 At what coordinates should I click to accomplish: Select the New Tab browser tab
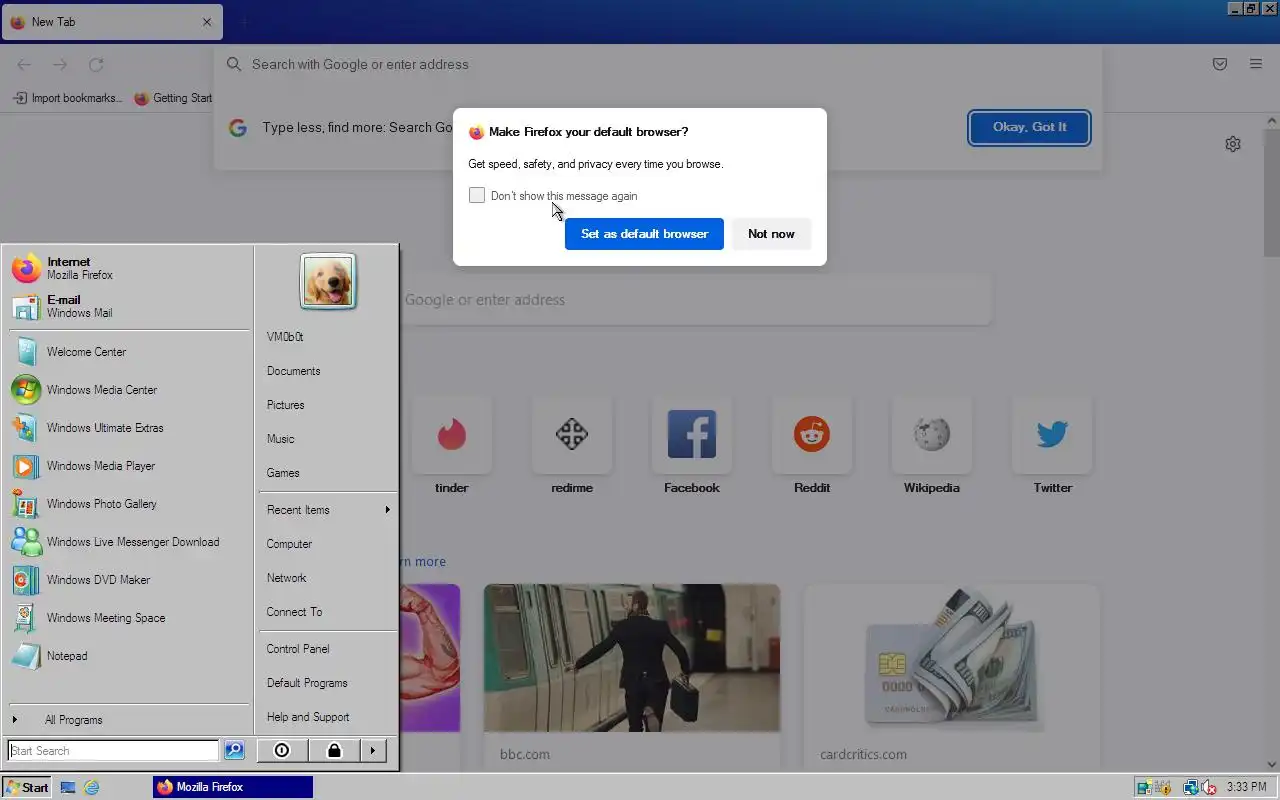(112, 22)
